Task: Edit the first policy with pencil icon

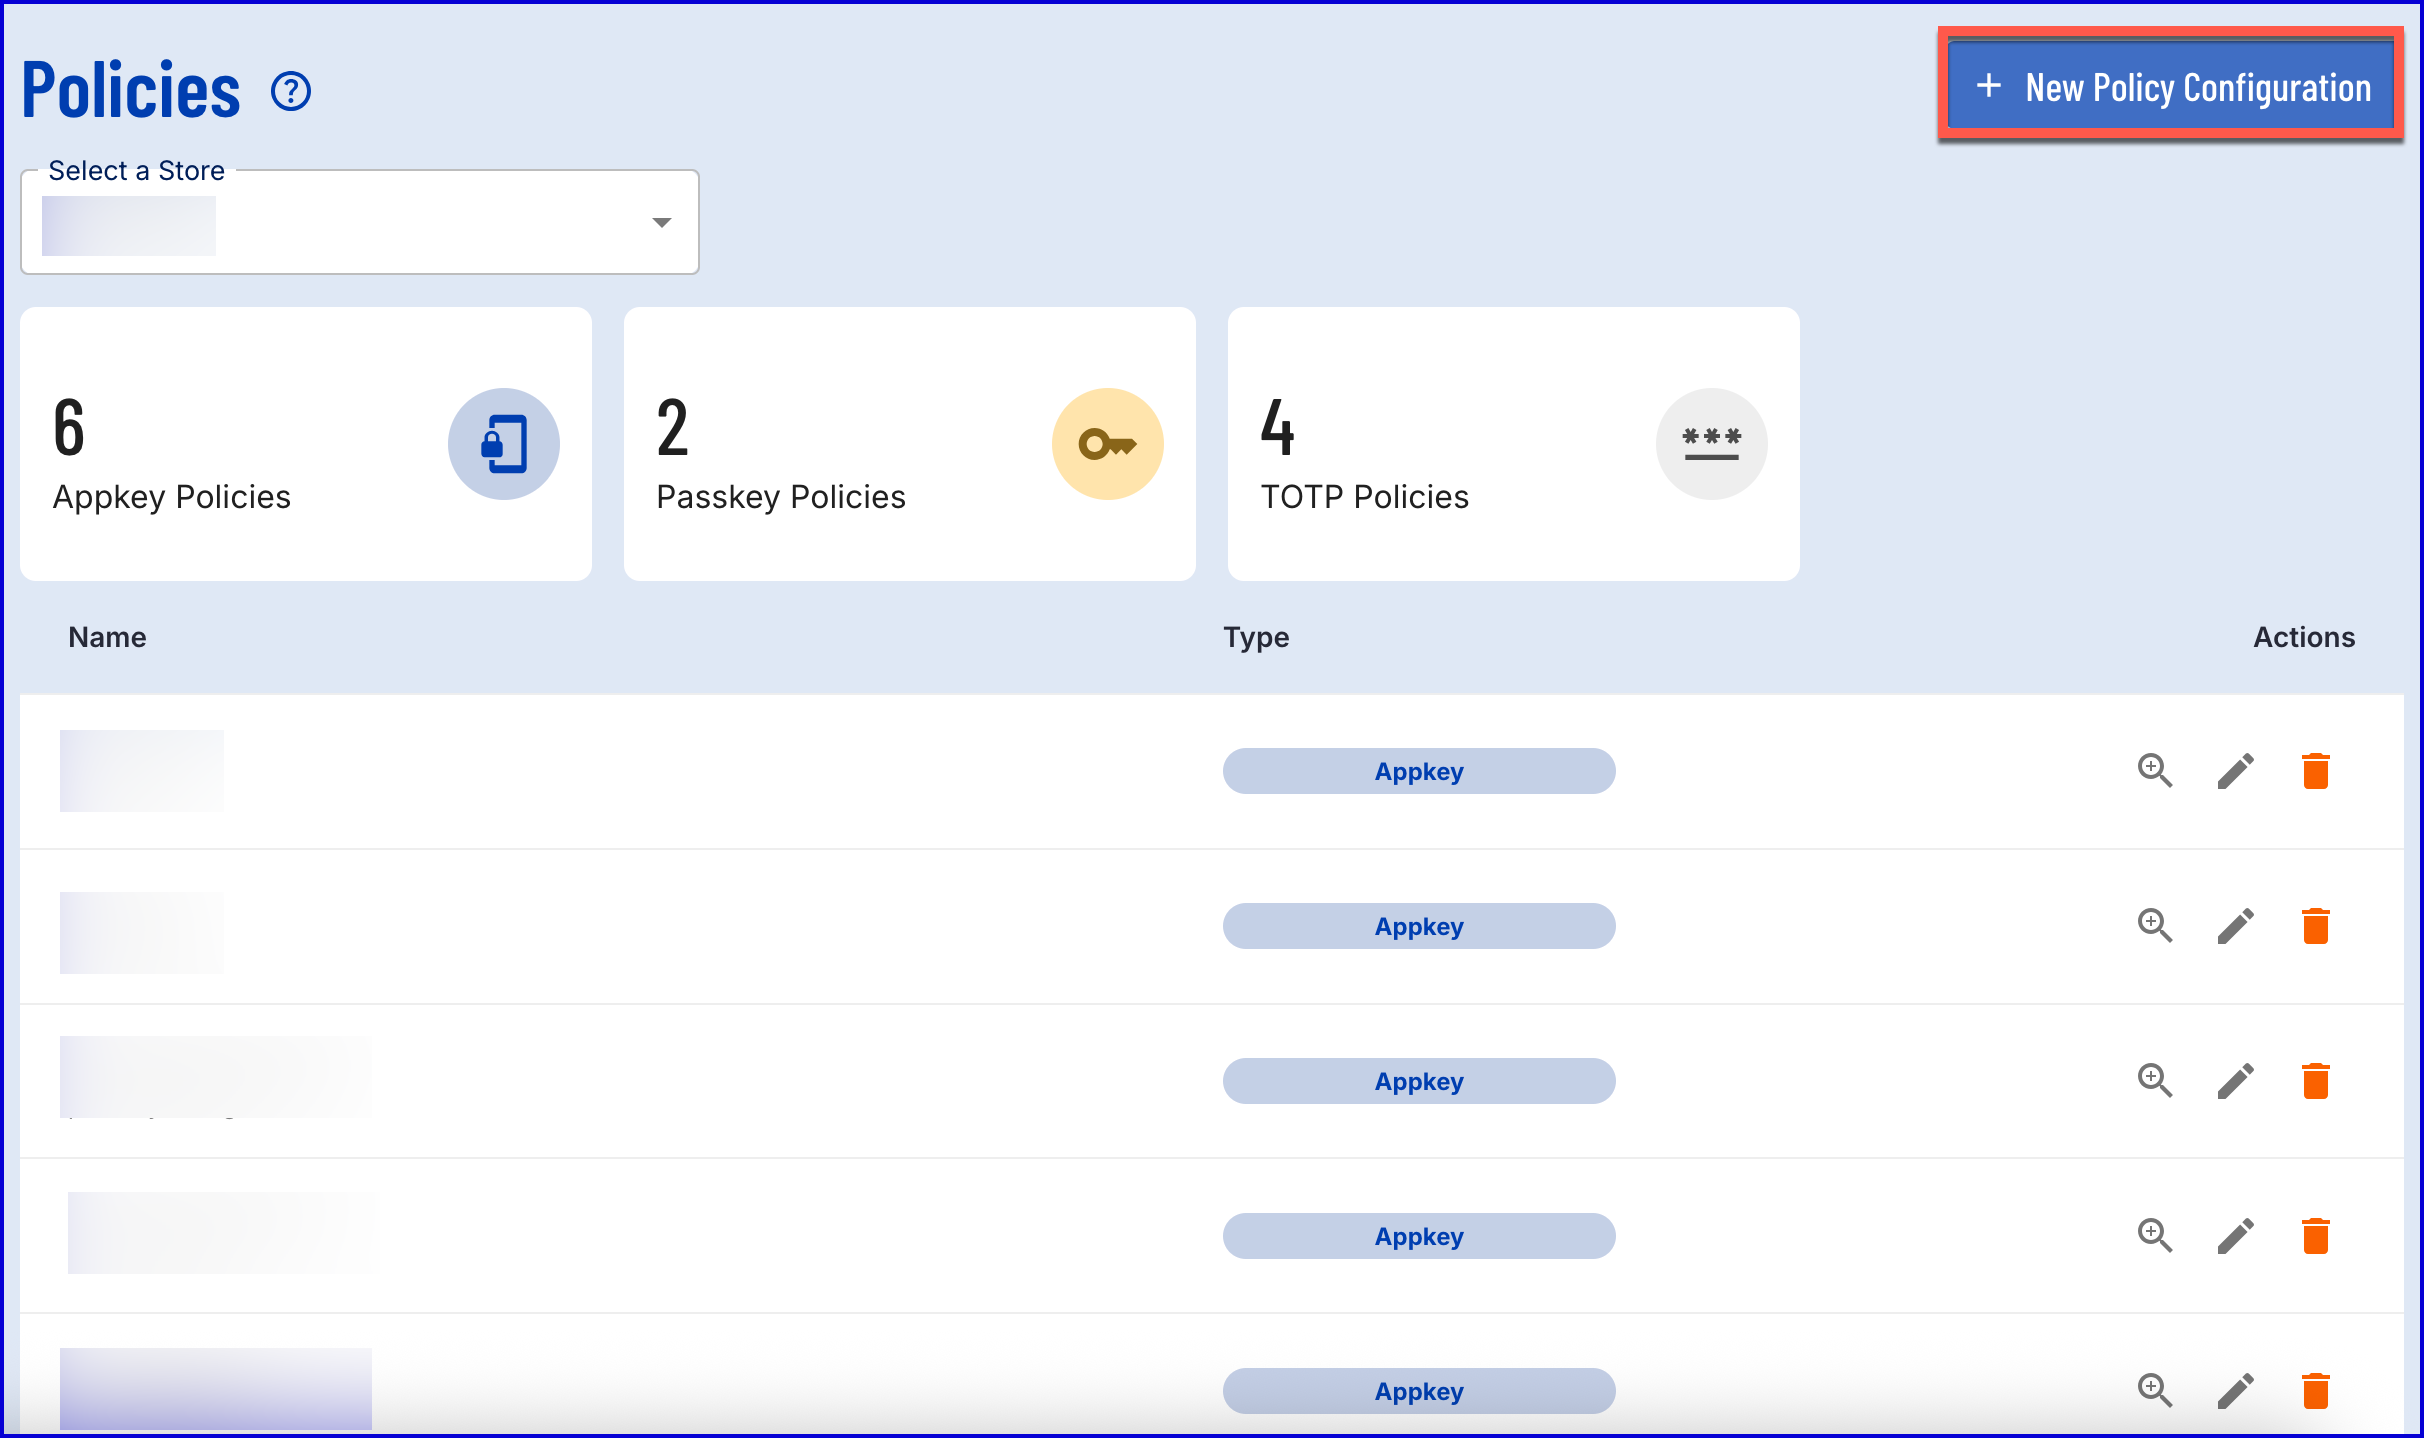Action: click(x=2235, y=771)
